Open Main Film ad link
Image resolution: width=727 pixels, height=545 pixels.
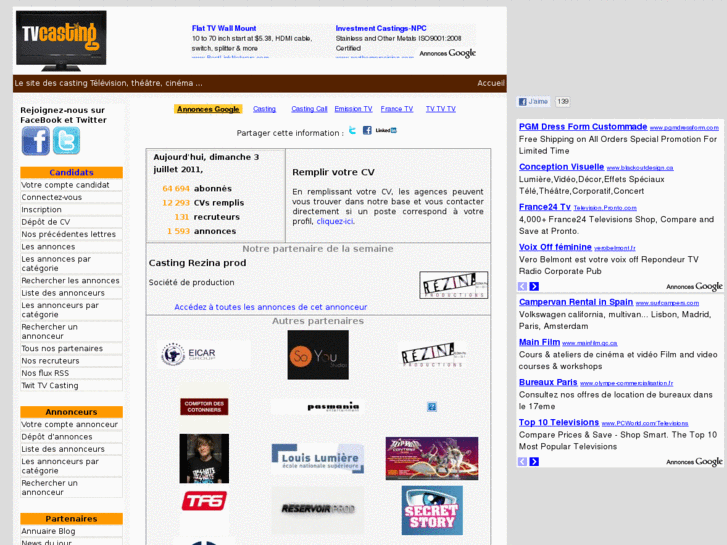(x=539, y=342)
